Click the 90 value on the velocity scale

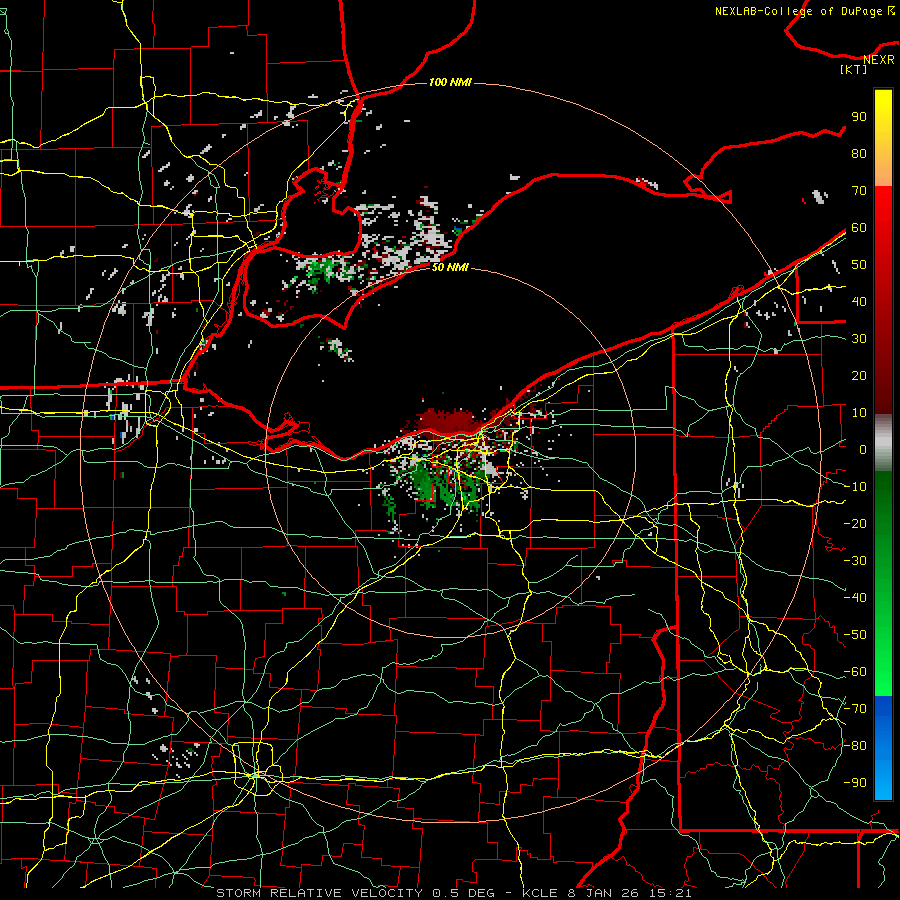tap(859, 117)
